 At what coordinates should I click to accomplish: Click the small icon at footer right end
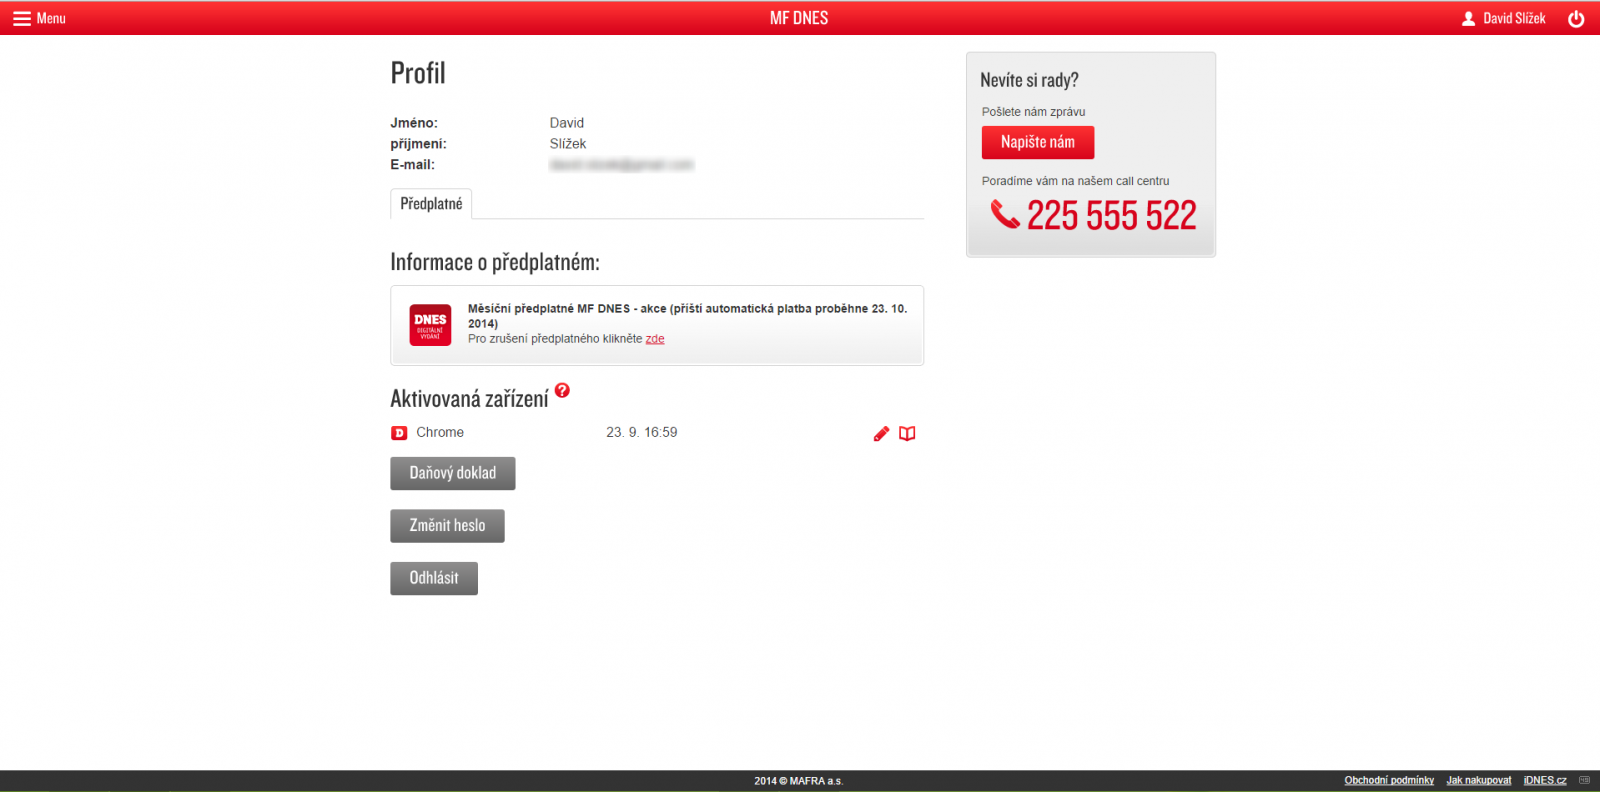coord(1584,780)
